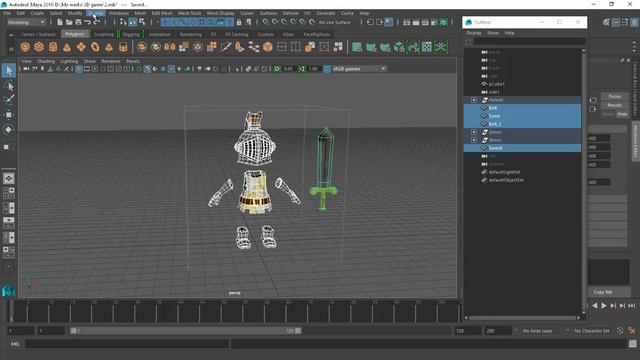The width and height of the screenshot is (640, 360).
Task: Click the timeline frame ruler
Action: coord(234,312)
